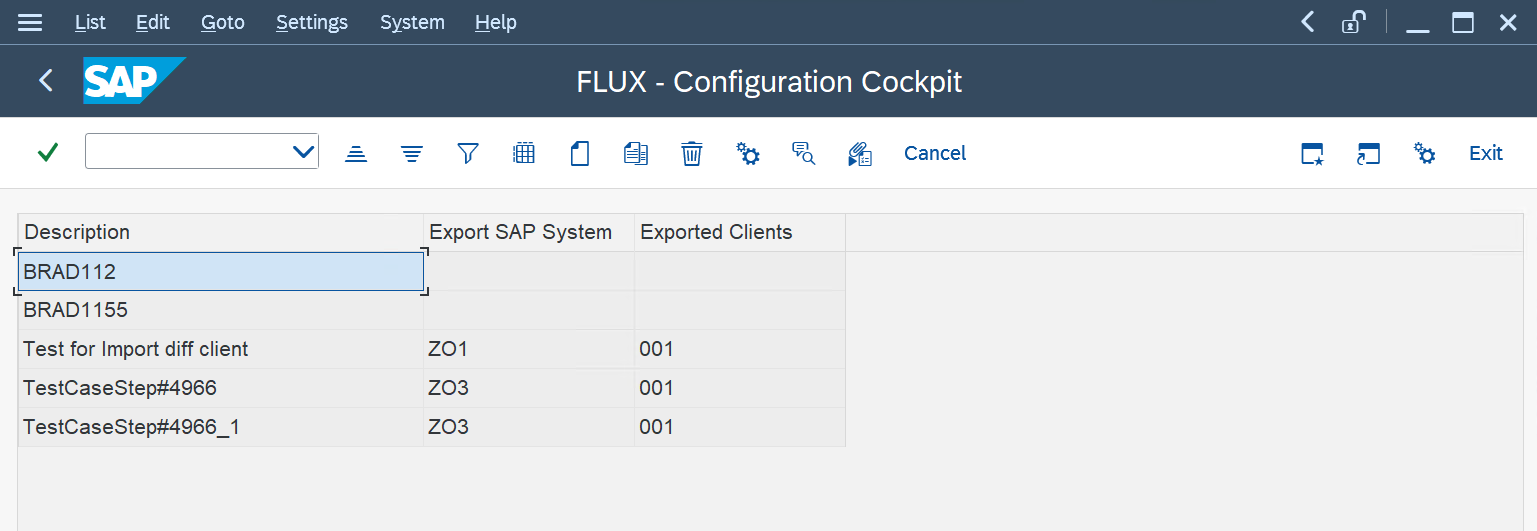The image size is (1537, 531).
Task: Open the hamburger menu at top left
Action: 30,22
